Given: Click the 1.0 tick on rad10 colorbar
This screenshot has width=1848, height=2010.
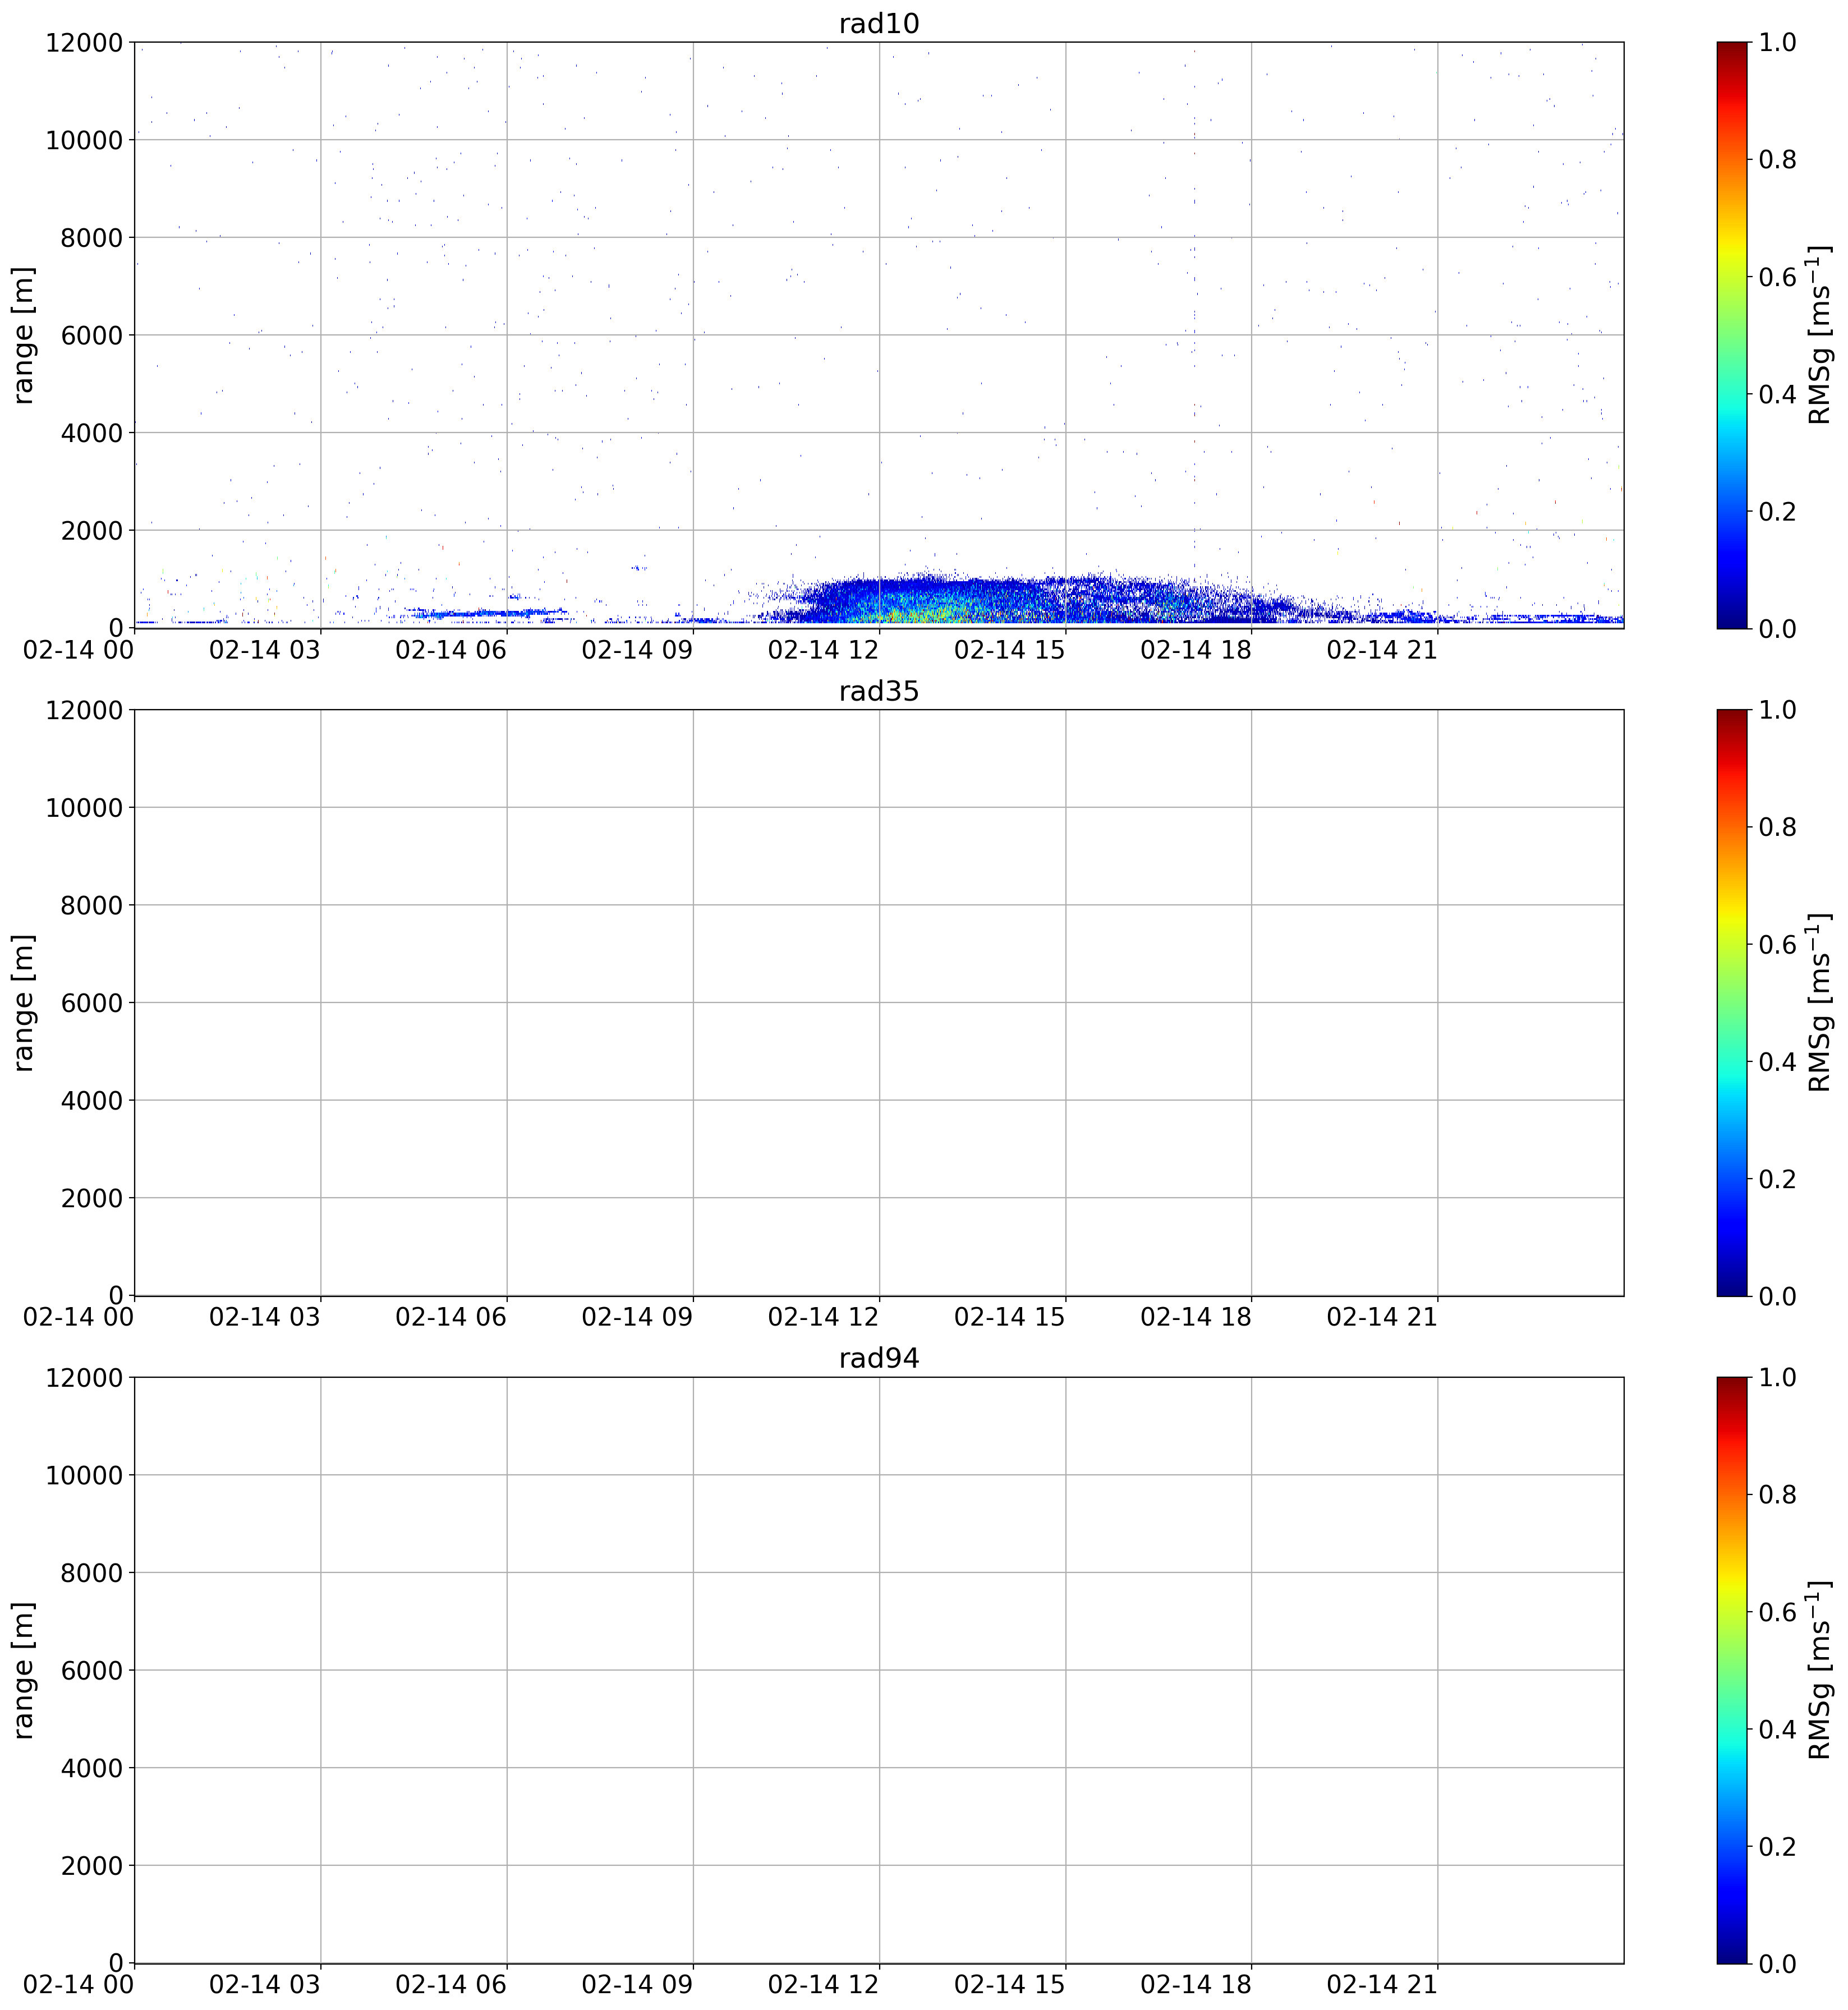Looking at the screenshot, I should pos(1777,42).
